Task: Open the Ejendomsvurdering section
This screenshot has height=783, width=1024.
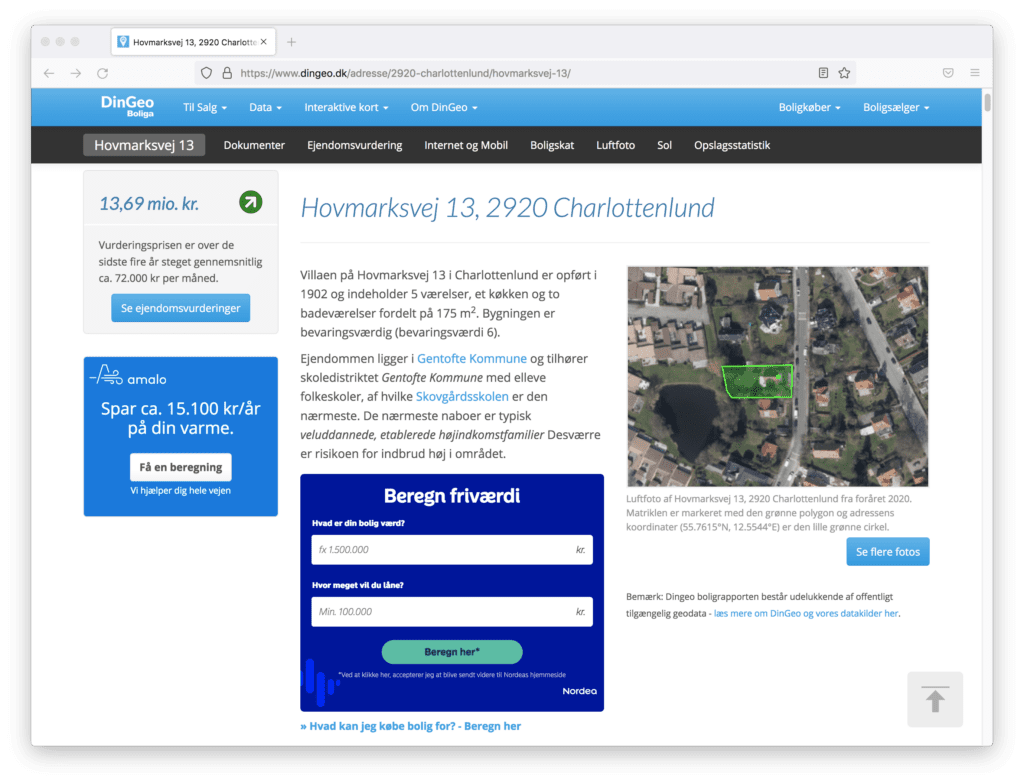Action: [355, 145]
